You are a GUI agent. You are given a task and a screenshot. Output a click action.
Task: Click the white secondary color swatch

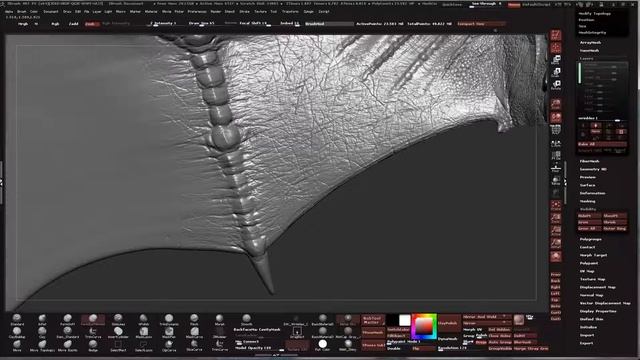pos(404,320)
